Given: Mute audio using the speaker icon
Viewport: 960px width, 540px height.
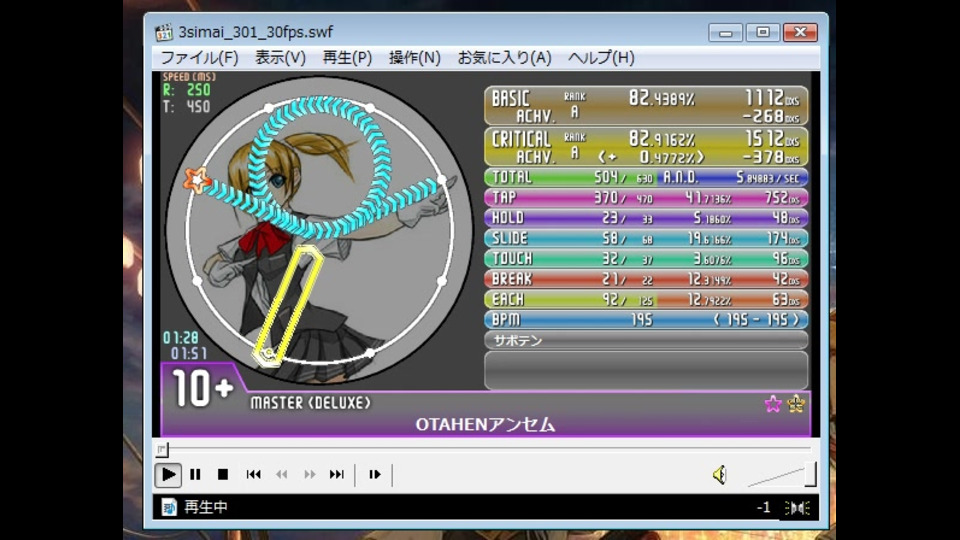Looking at the screenshot, I should click(x=720, y=474).
